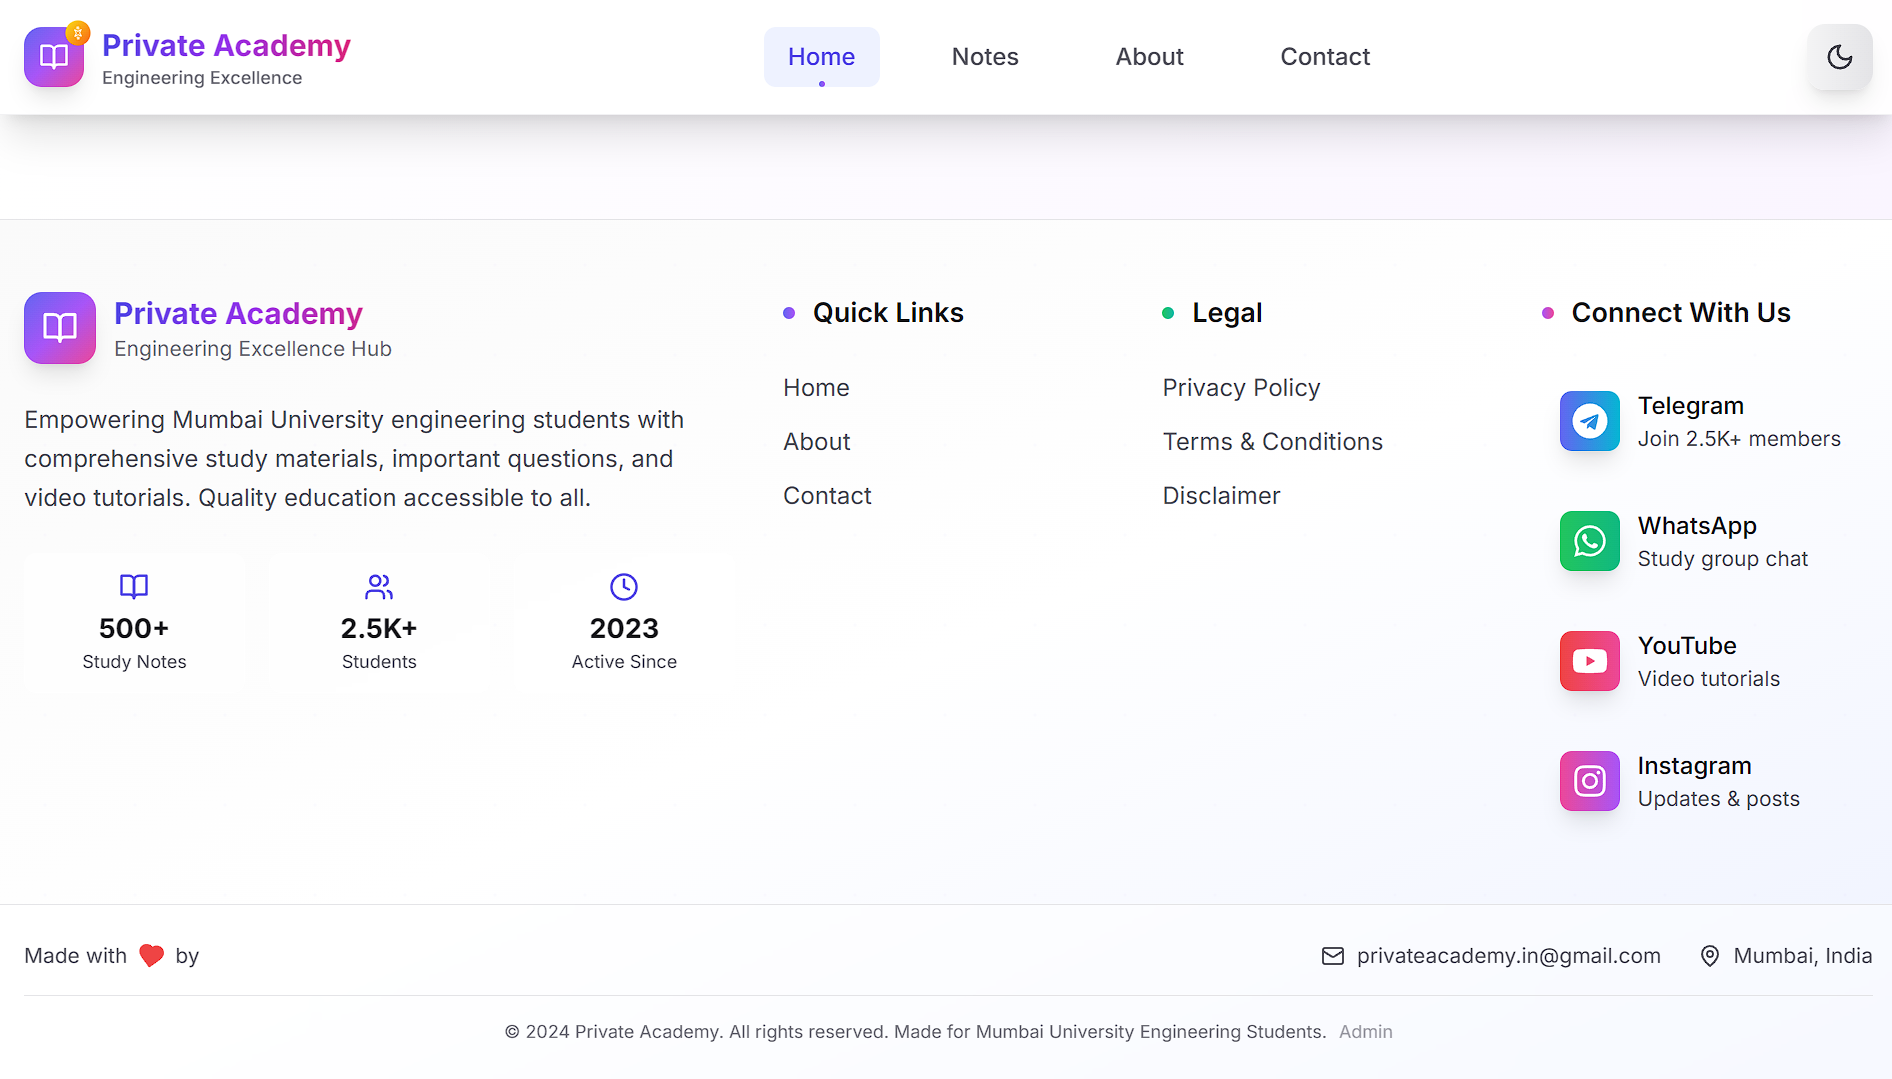The image size is (1892, 1079).
Task: Click the 'Mumbai, India' location text
Action: [1802, 956]
